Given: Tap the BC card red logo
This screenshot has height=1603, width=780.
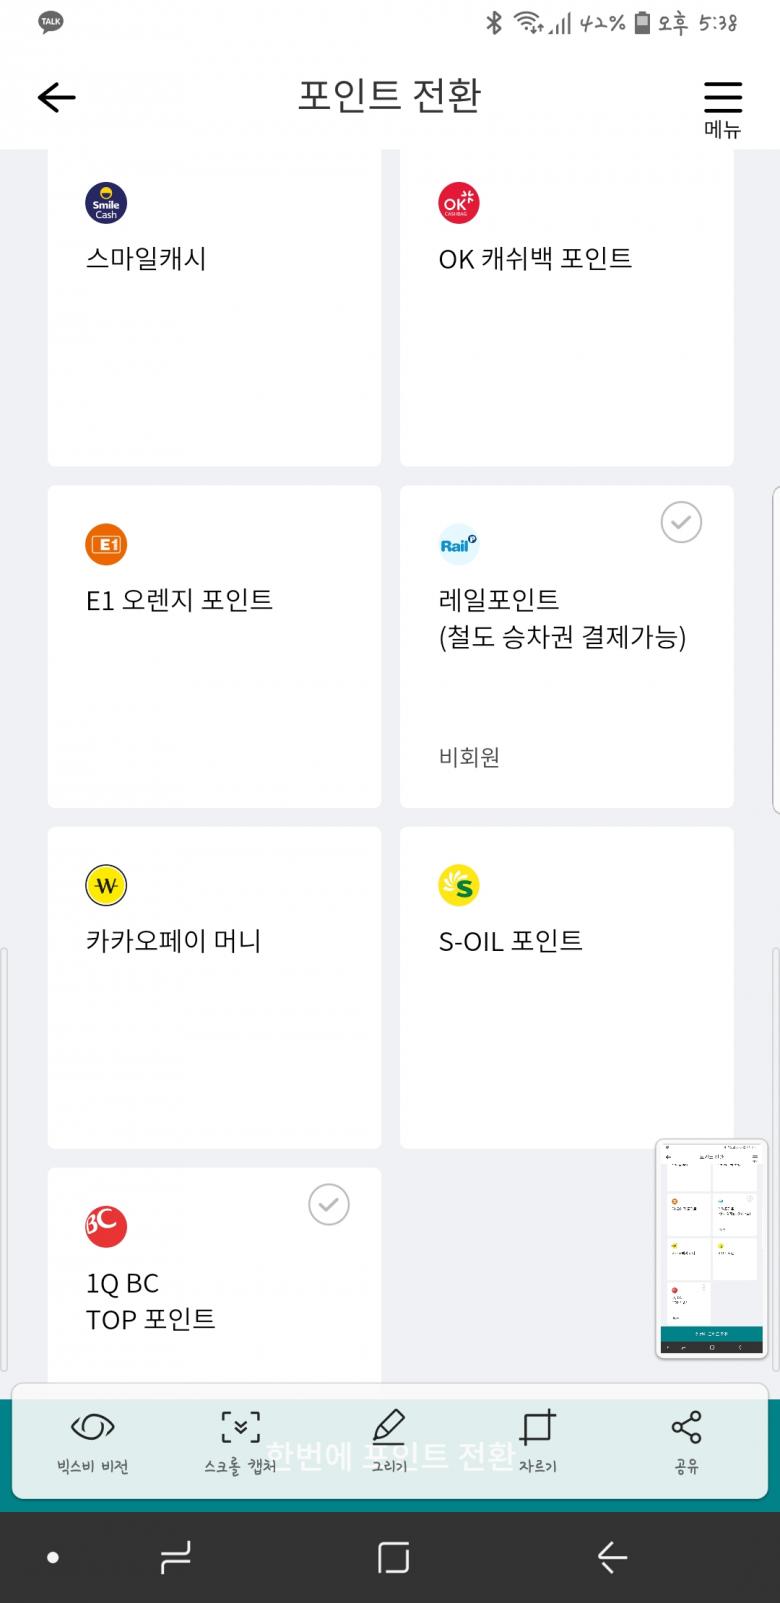Looking at the screenshot, I should click(106, 1226).
